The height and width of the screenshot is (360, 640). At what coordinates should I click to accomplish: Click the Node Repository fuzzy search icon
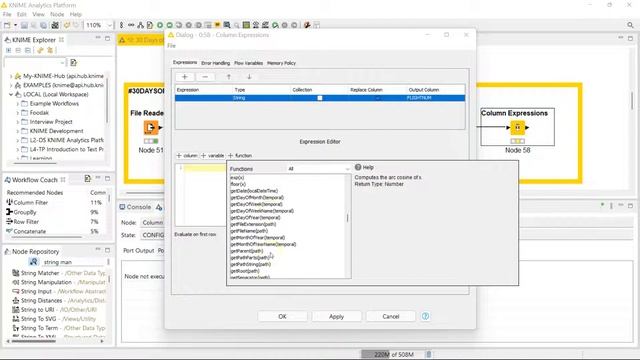33,262
